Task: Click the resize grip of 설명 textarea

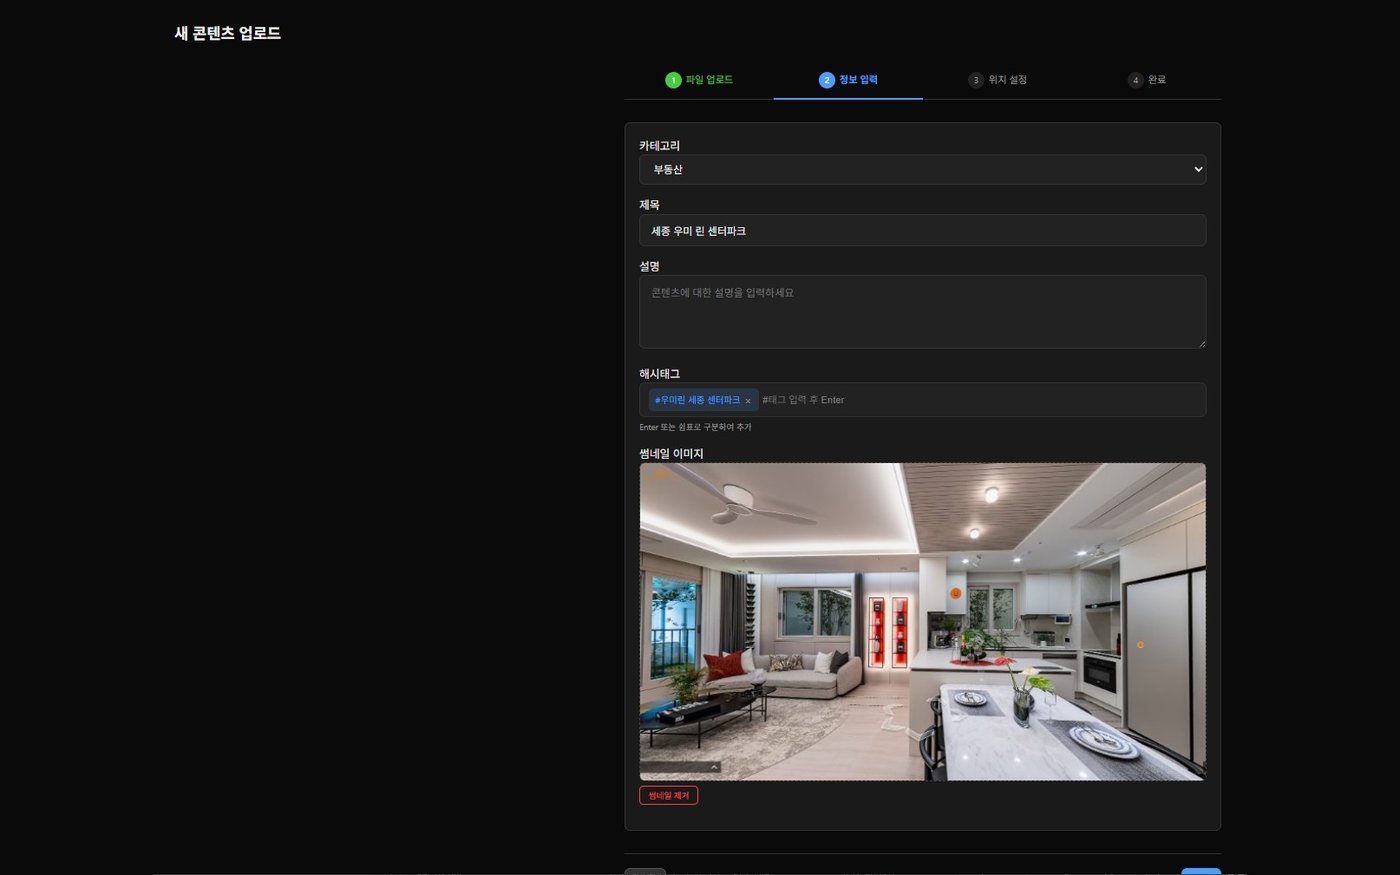Action: [x=1201, y=344]
